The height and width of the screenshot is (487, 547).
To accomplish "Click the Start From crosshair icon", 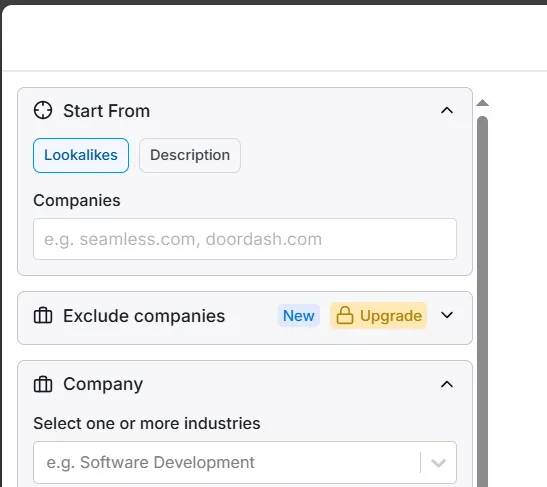I will tap(43, 110).
